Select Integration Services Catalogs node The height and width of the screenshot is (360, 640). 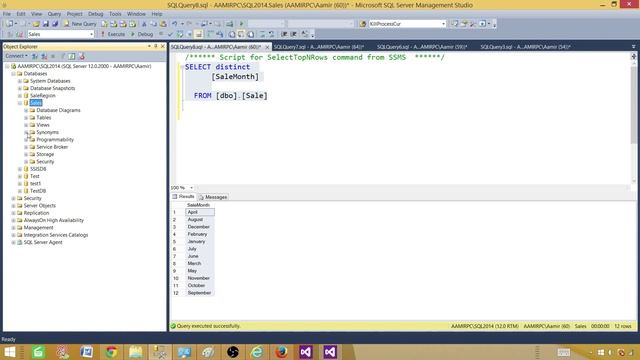[x=56, y=236]
